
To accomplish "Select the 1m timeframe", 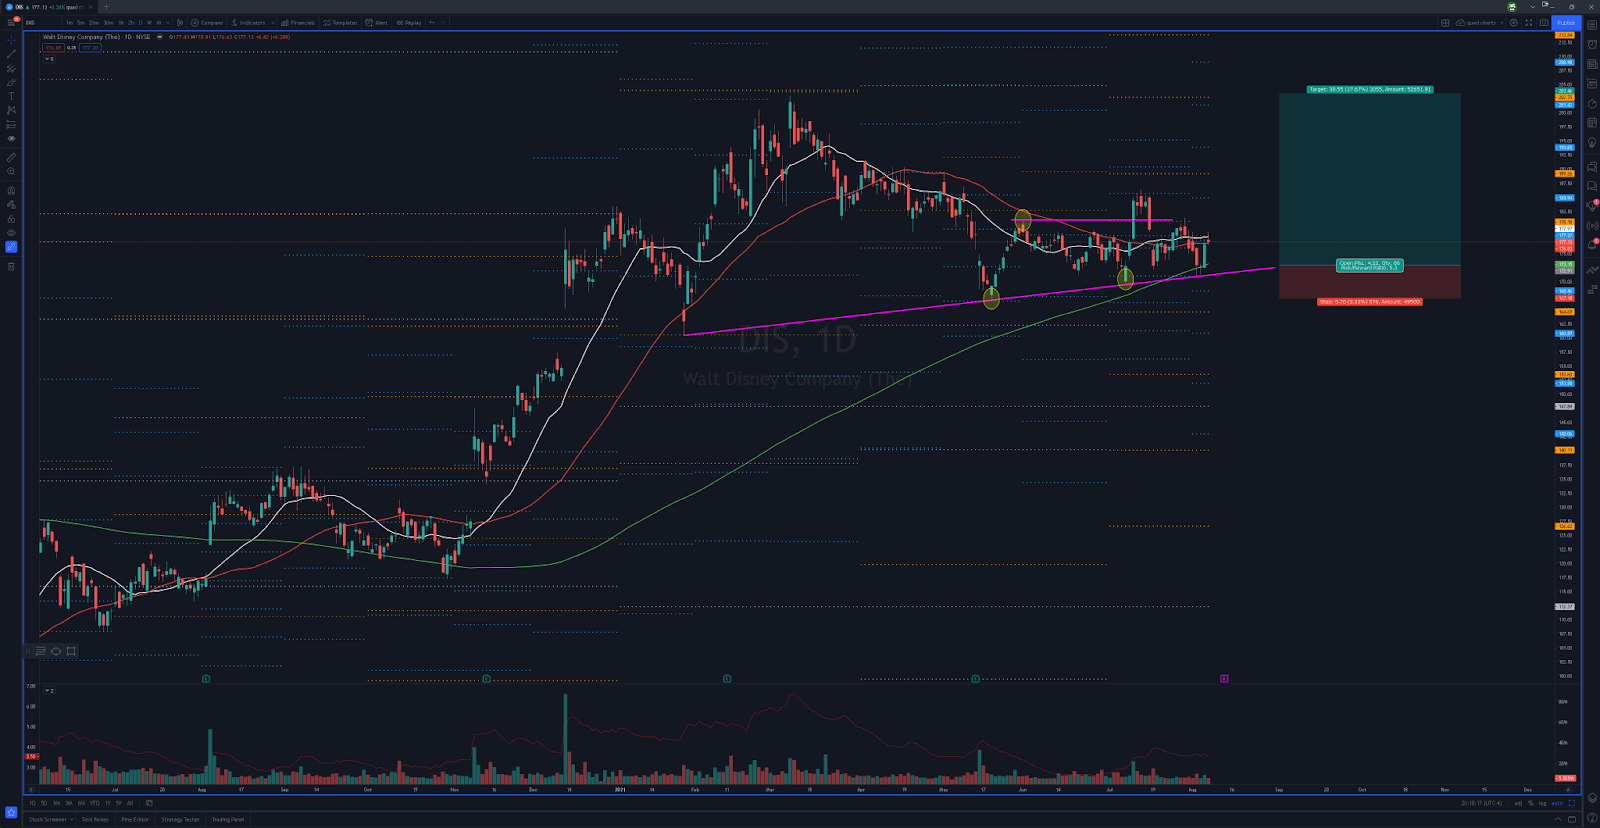I will 69,22.
